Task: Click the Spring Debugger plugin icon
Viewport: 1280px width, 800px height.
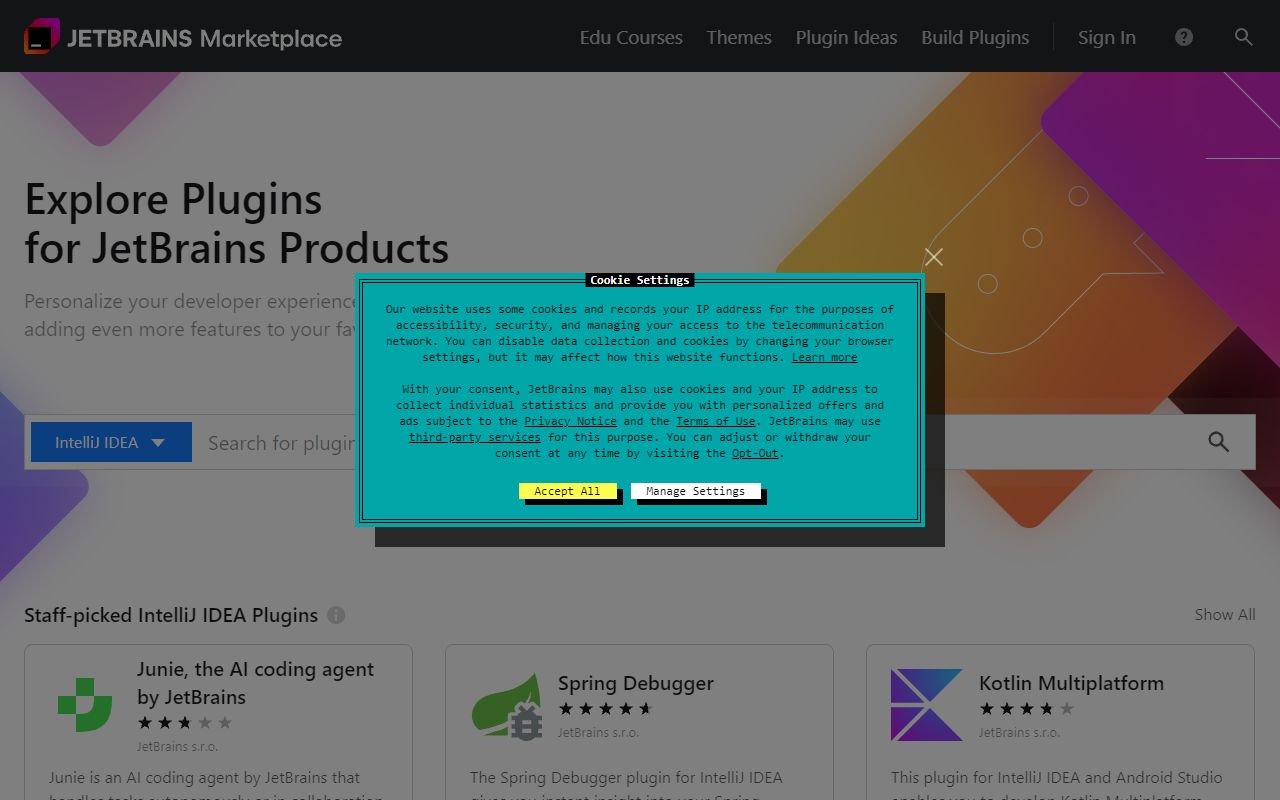Action: coord(507,704)
